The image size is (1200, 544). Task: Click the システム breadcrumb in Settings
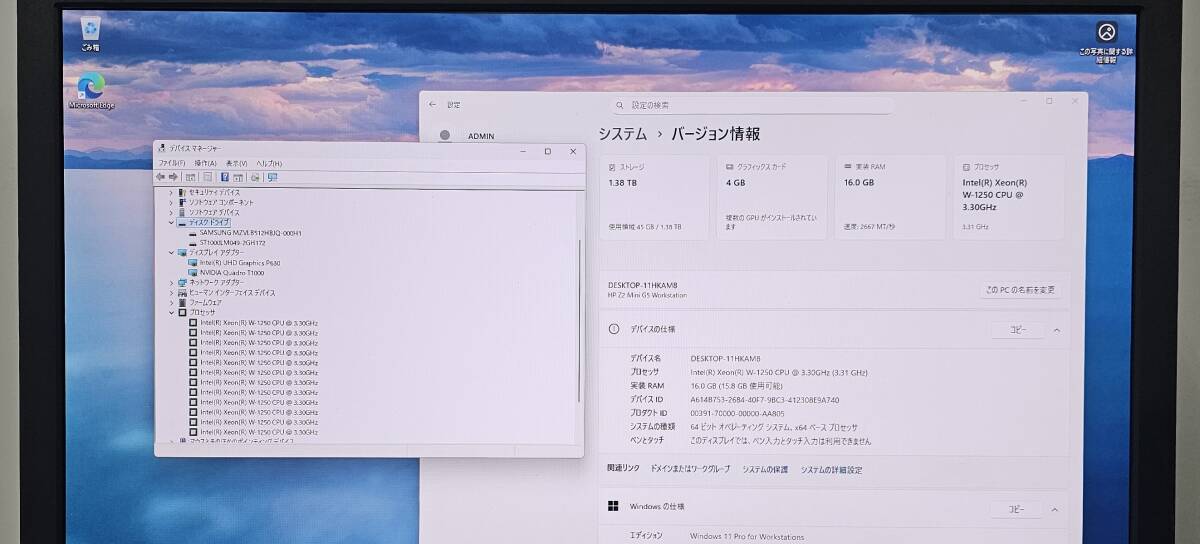[623, 134]
